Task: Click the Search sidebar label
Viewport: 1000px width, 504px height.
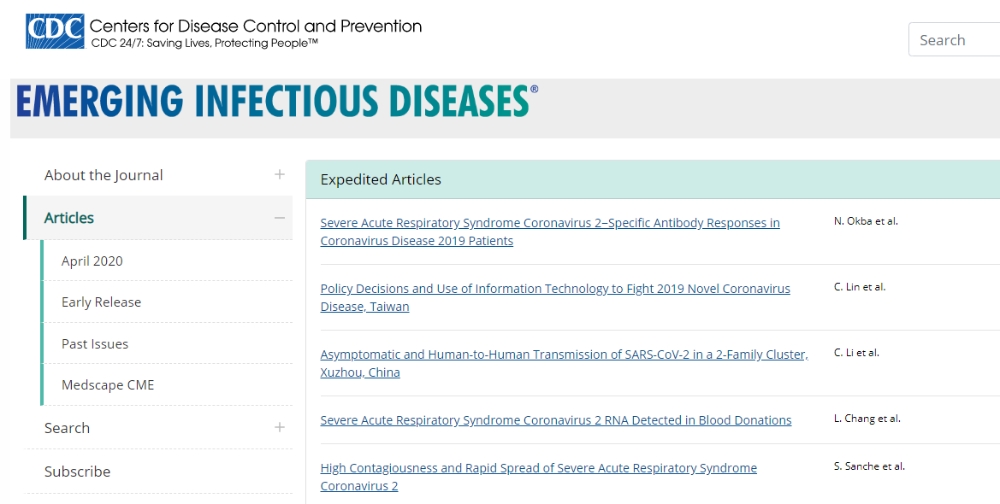Action: click(x=67, y=428)
